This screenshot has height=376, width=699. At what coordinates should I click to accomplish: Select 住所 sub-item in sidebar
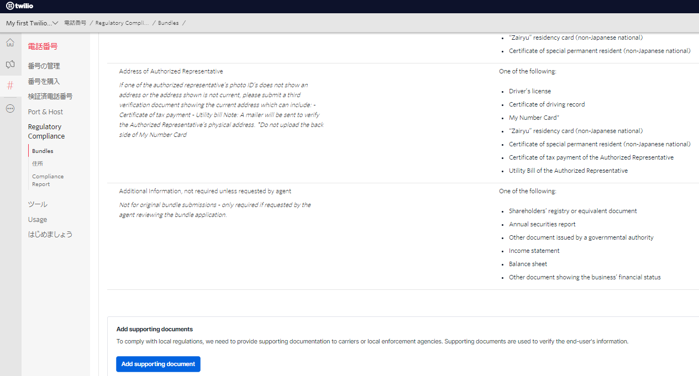click(37, 164)
